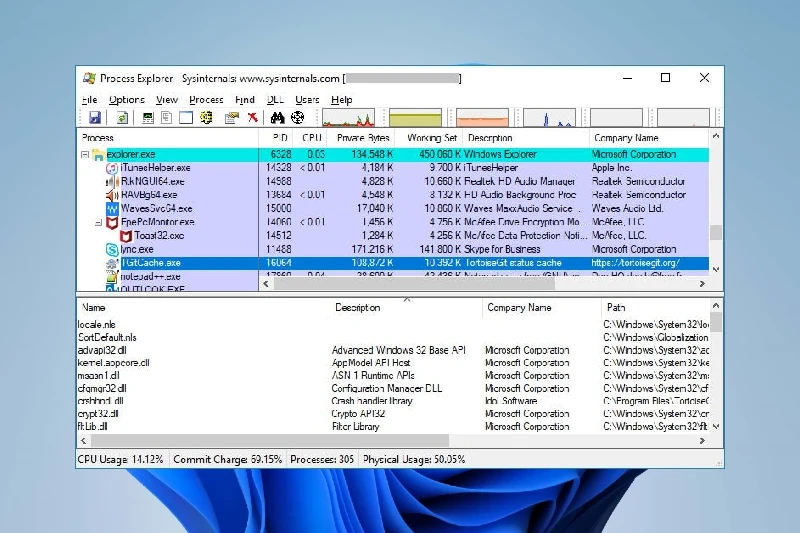Screen dimensions: 800x533
Task: Sort upper pane by Description column header
Action: [526, 138]
